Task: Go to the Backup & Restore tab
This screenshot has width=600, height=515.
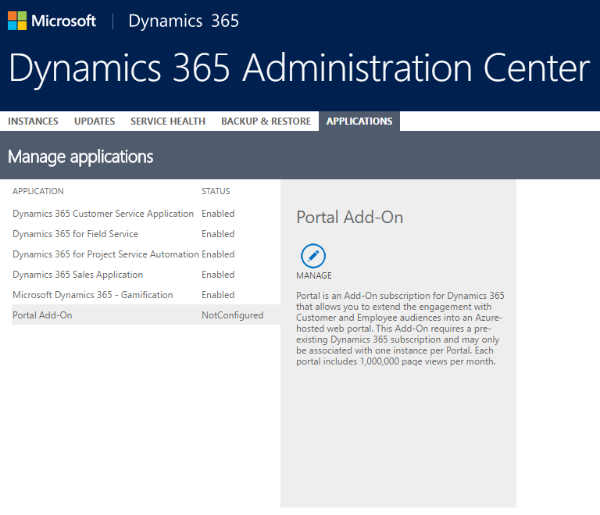Action: click(266, 121)
